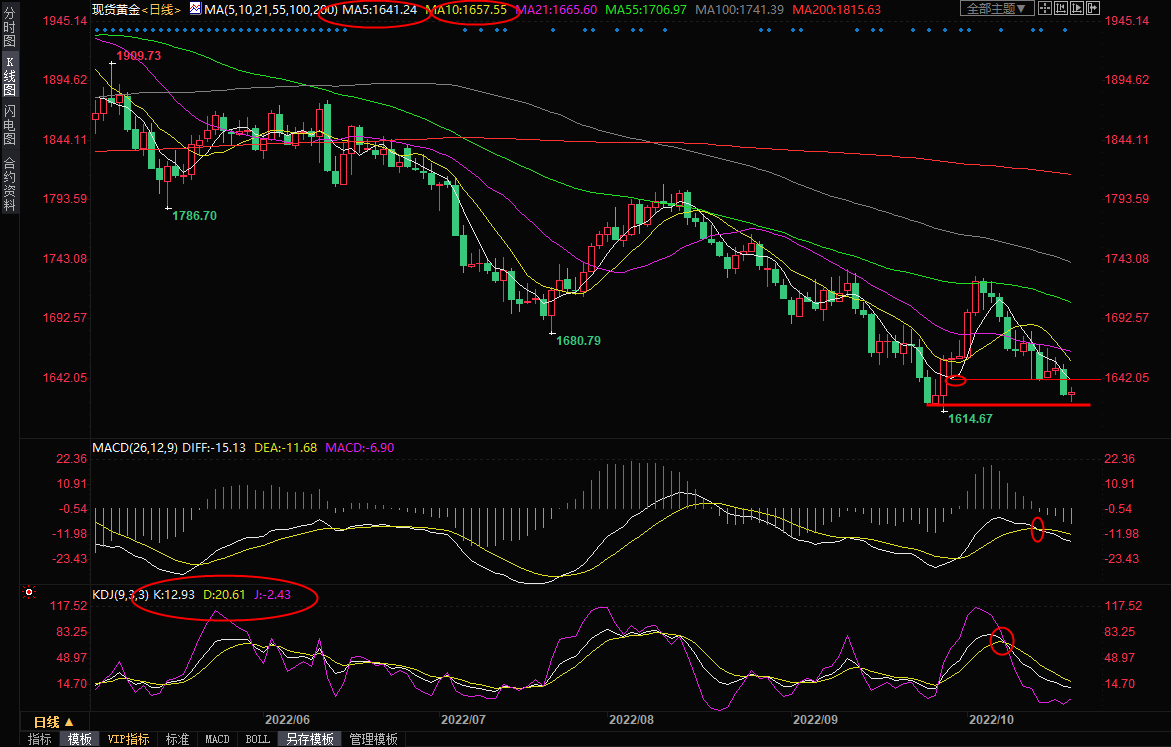The width and height of the screenshot is (1171, 747).
Task: Switch to the 分时图 side tab
Action: click(9, 33)
